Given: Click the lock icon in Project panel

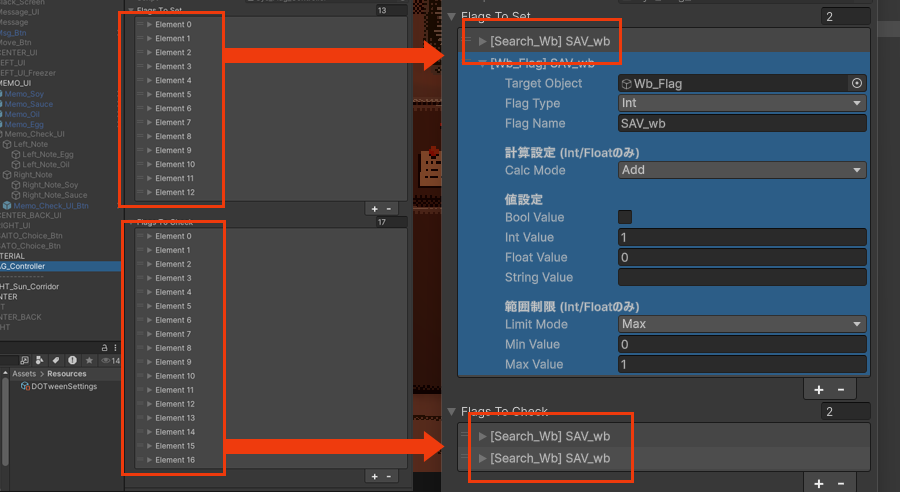Looking at the screenshot, I should coord(105,346).
